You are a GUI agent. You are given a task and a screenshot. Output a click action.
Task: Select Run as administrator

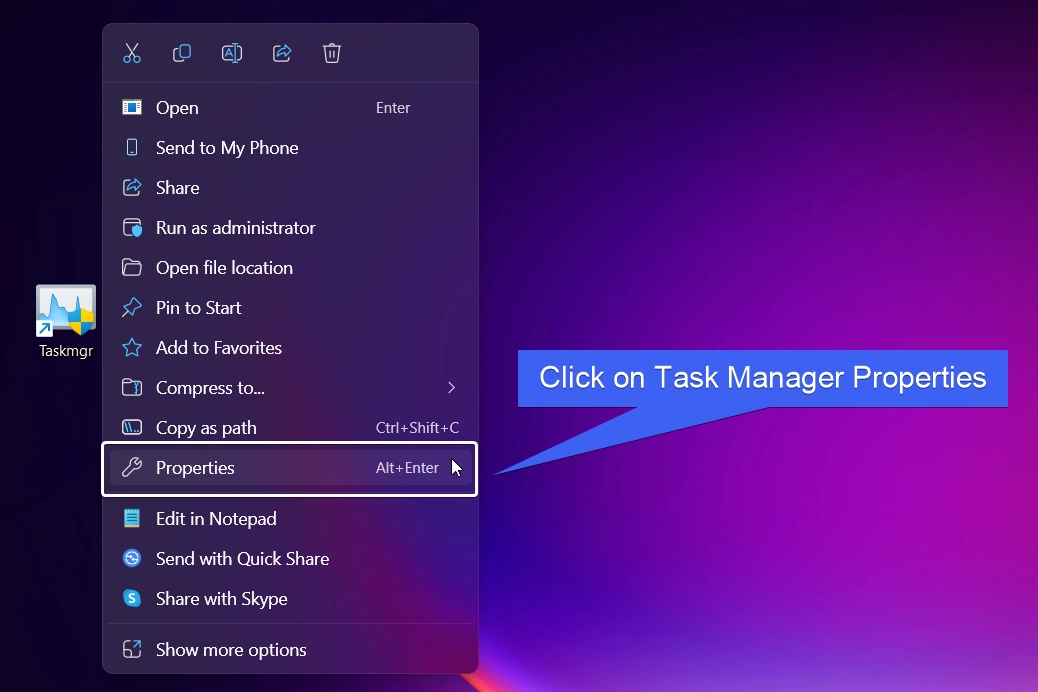(x=290, y=228)
